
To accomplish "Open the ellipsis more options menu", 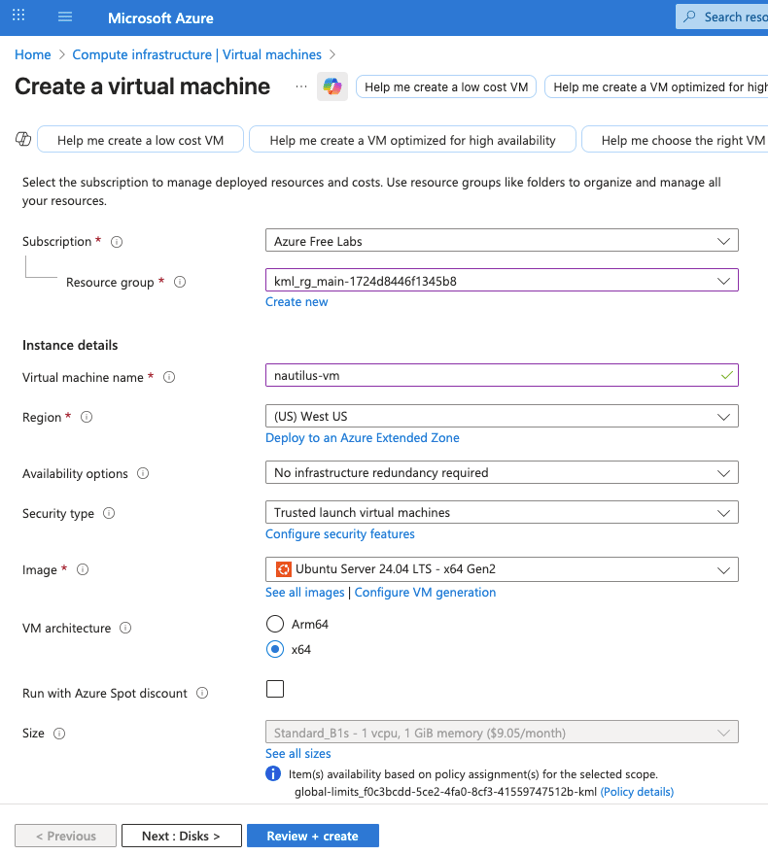I will point(301,87).
